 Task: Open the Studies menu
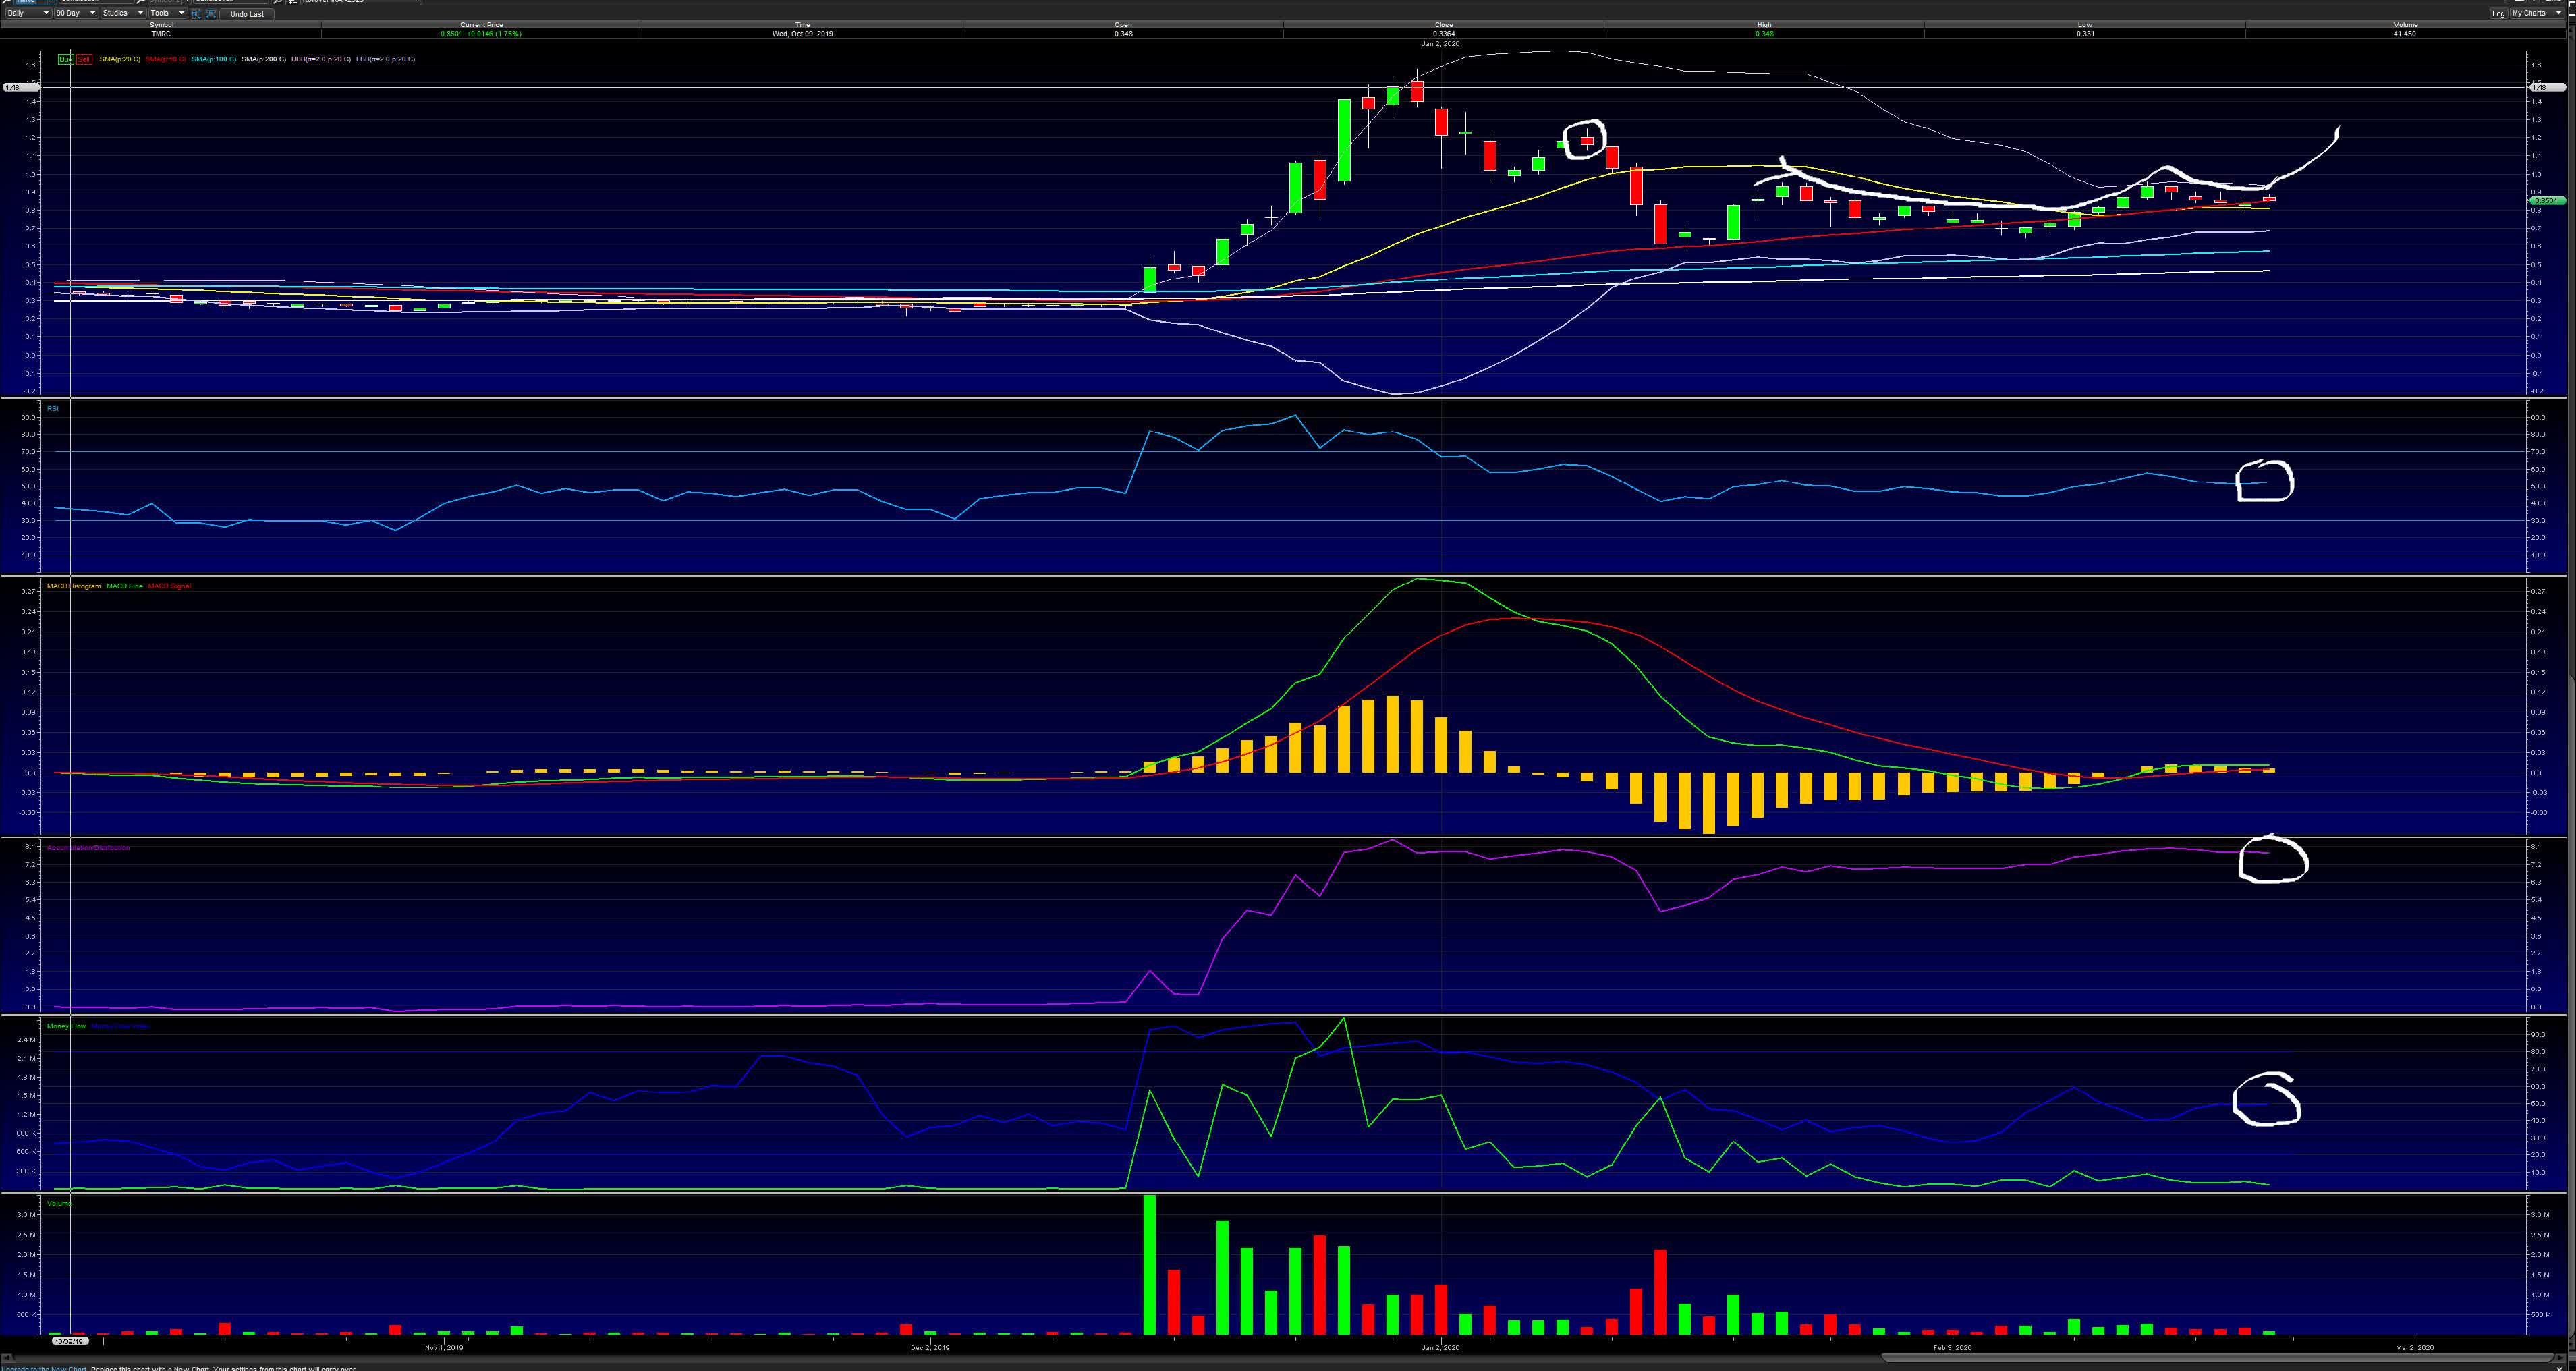[x=121, y=13]
